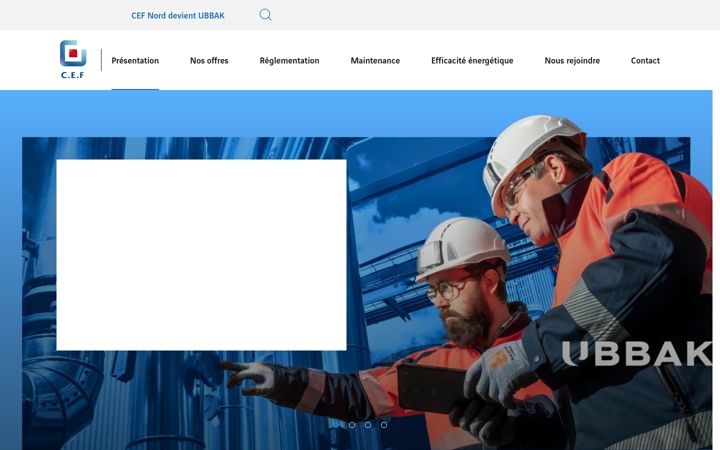Open the CEF Nord devient UBBAK link

coord(178,16)
